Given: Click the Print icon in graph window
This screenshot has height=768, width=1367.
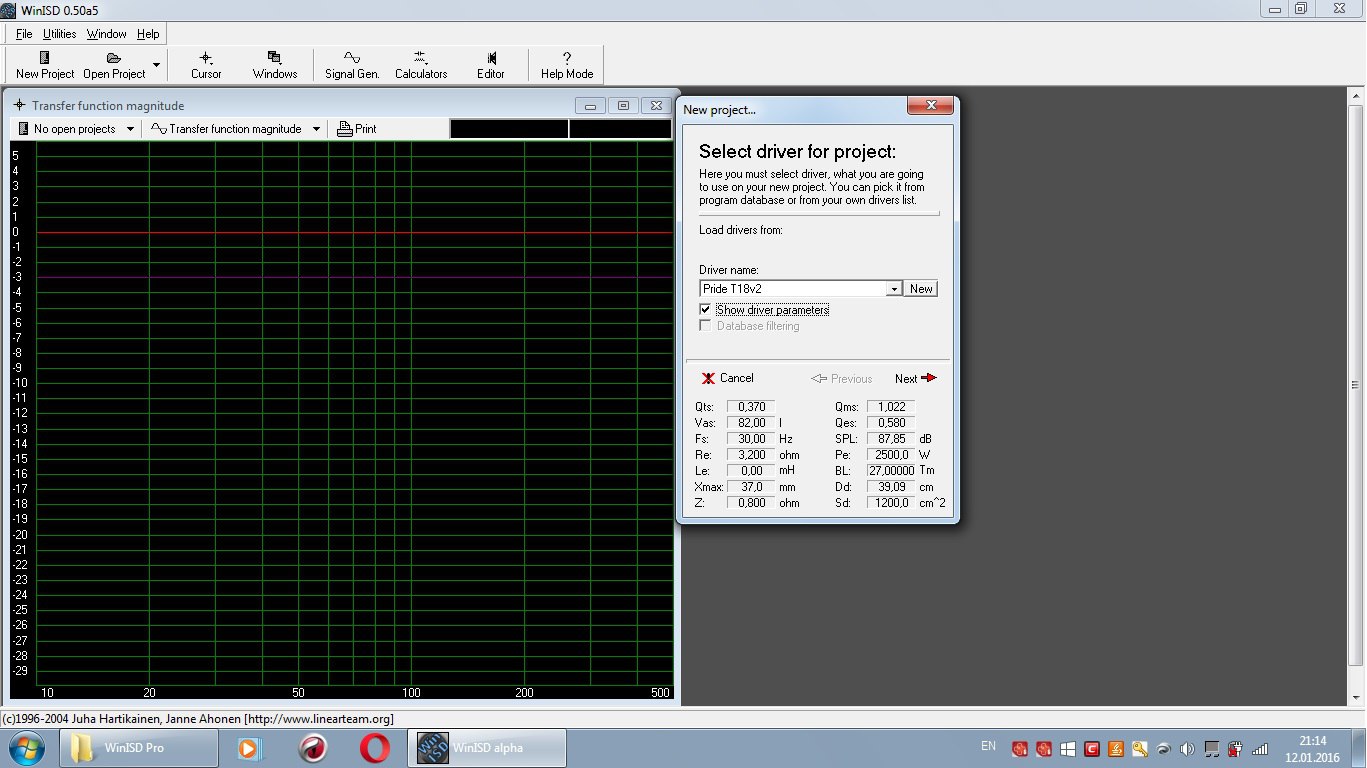Looking at the screenshot, I should coord(357,129).
